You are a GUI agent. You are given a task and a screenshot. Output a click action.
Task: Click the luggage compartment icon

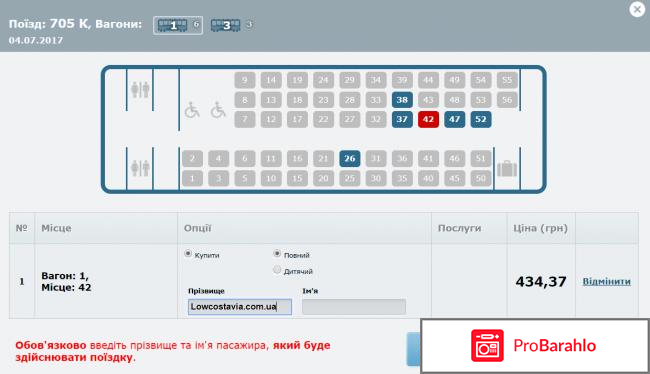coord(507,168)
